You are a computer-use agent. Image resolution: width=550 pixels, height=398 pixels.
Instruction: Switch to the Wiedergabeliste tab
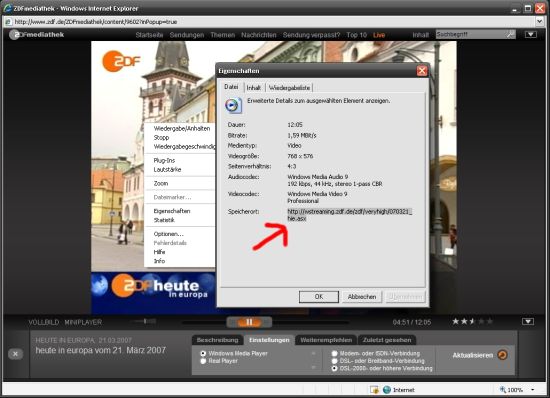289,88
